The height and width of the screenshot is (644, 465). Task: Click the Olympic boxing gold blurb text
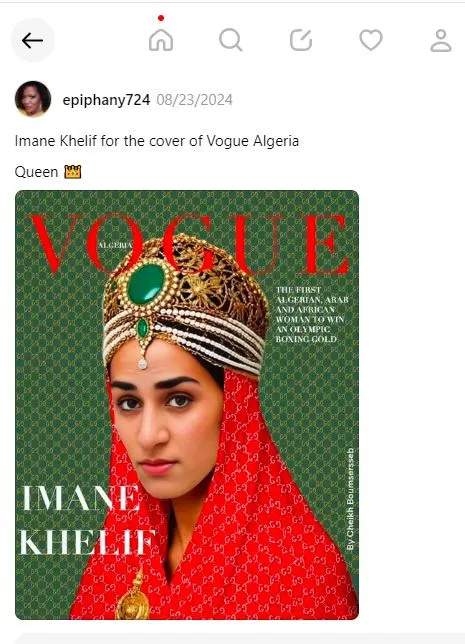click(311, 315)
